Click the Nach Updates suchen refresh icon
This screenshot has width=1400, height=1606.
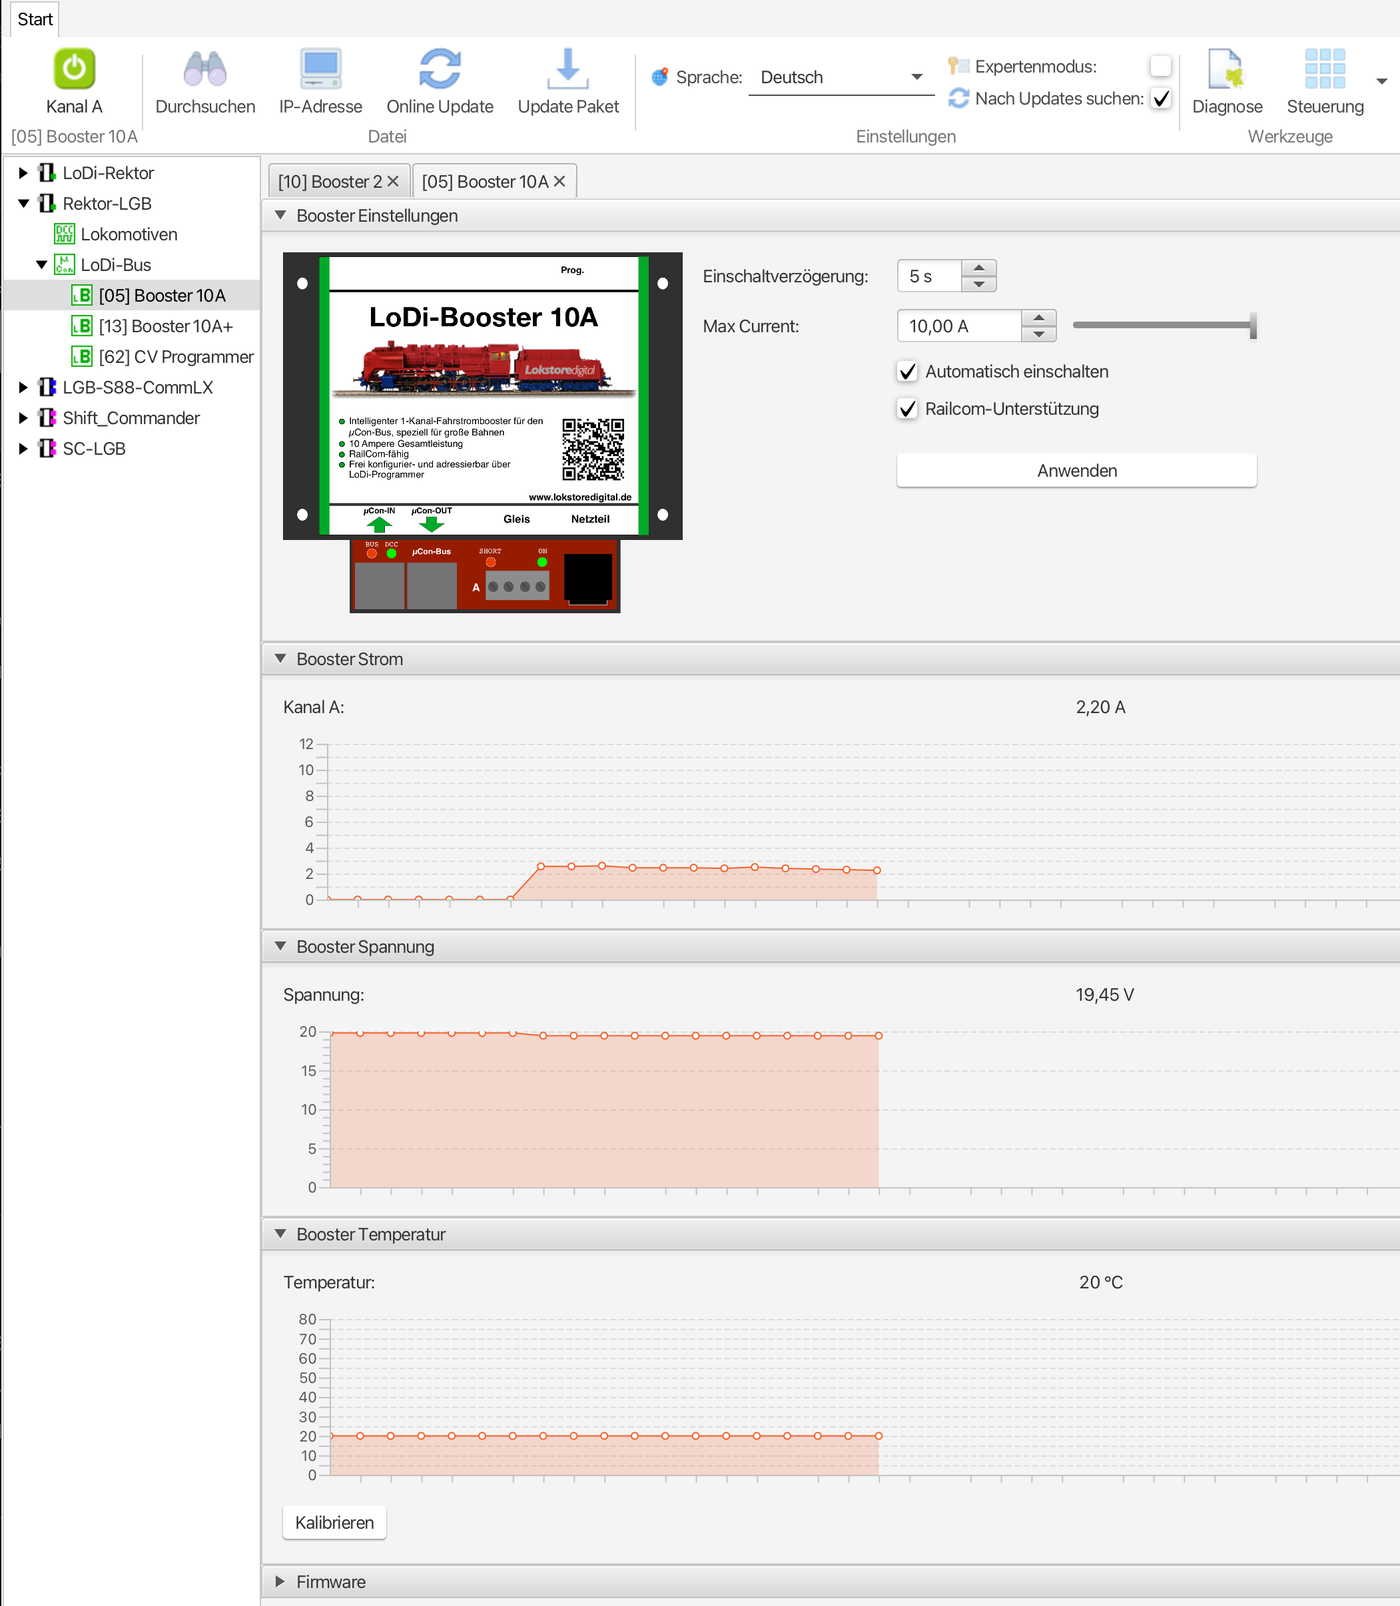tap(958, 98)
